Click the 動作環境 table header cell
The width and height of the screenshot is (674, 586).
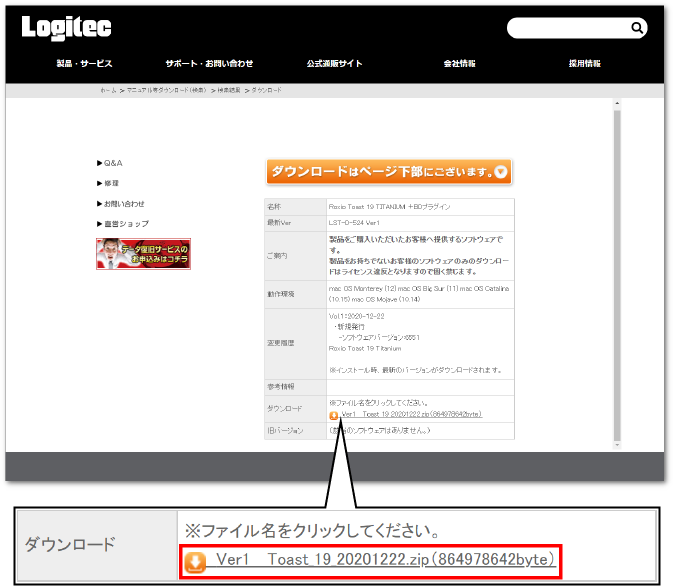(x=295, y=294)
